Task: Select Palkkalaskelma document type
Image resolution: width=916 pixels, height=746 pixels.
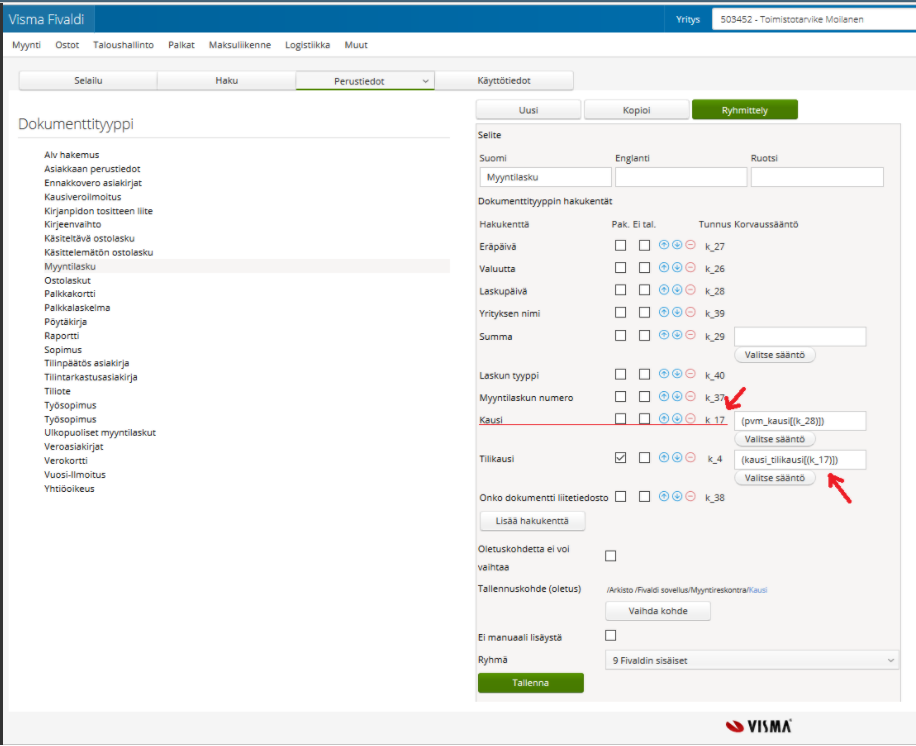Action: click(x=77, y=308)
